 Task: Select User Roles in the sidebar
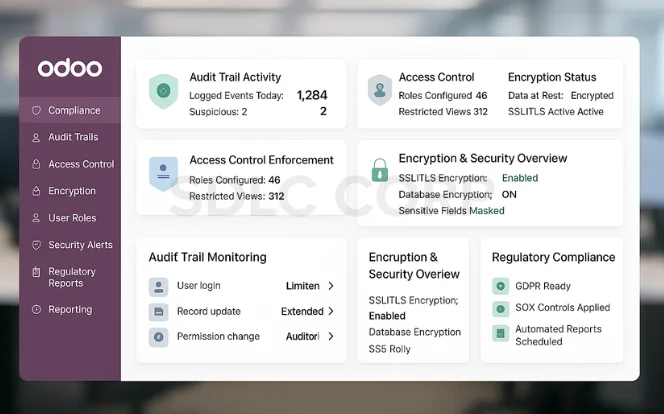[x=70, y=218]
